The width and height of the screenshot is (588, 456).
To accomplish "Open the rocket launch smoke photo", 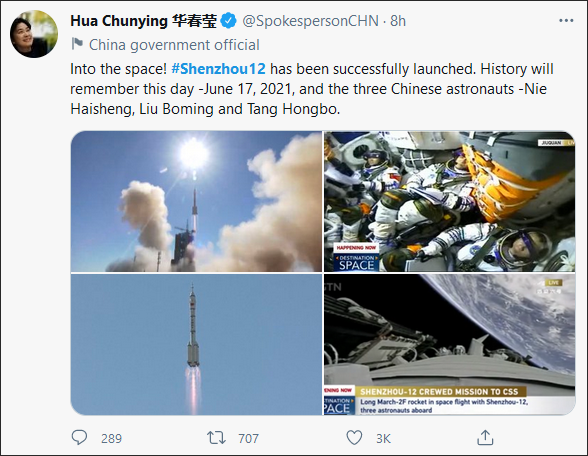I will (x=196, y=201).
